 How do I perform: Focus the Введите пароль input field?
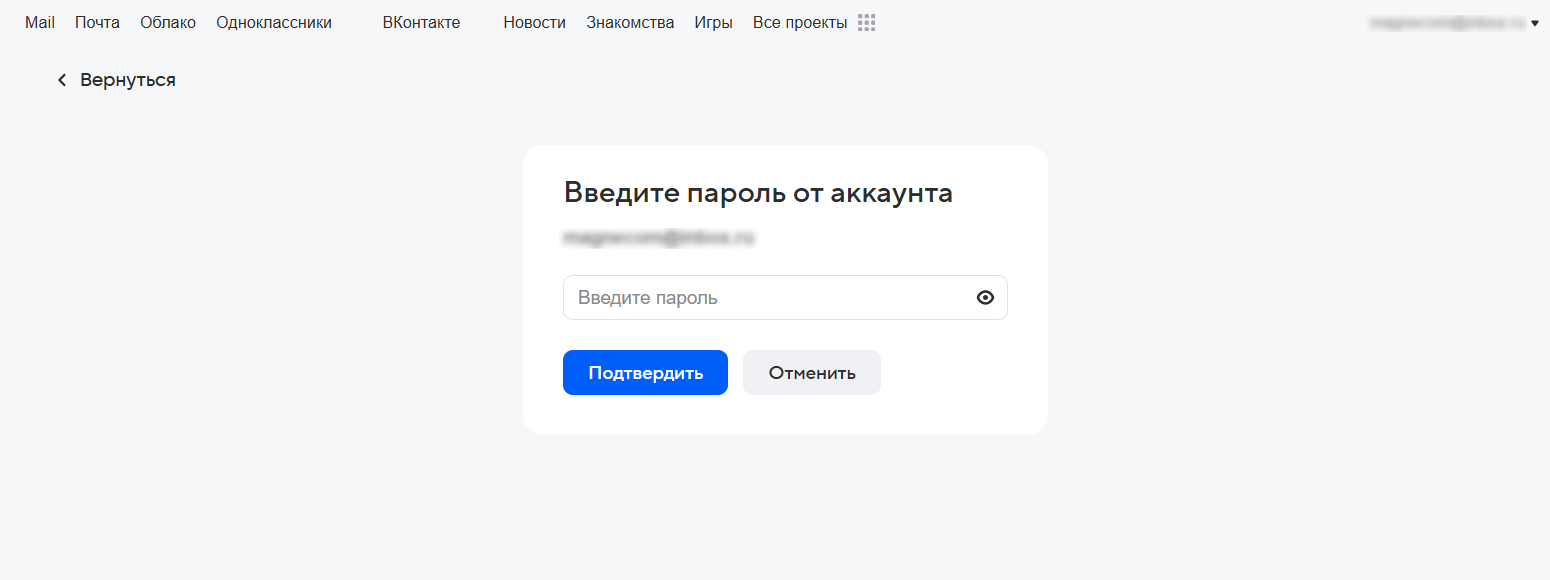765,298
